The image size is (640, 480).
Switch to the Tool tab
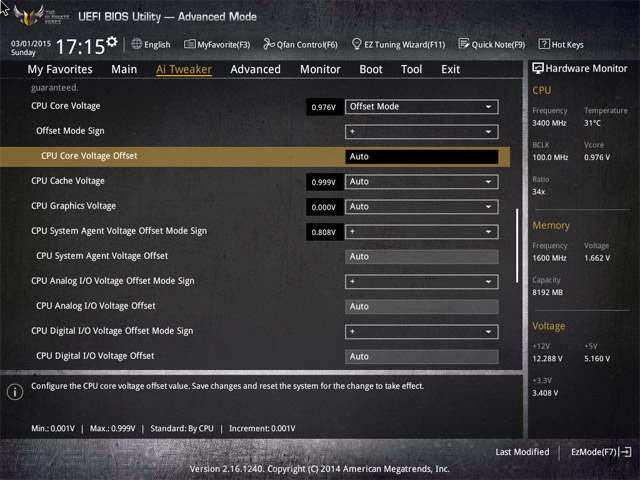point(411,69)
